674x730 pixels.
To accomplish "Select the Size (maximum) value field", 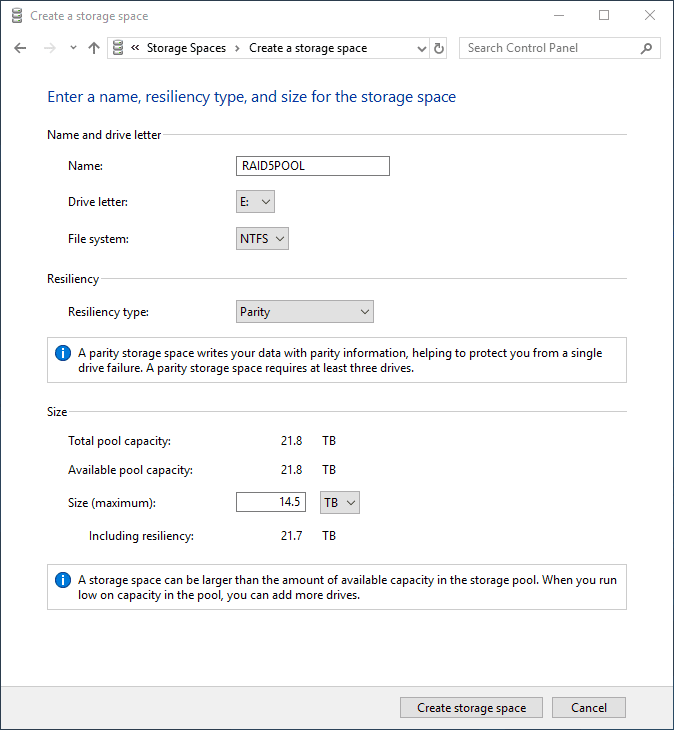I will (x=270, y=502).
